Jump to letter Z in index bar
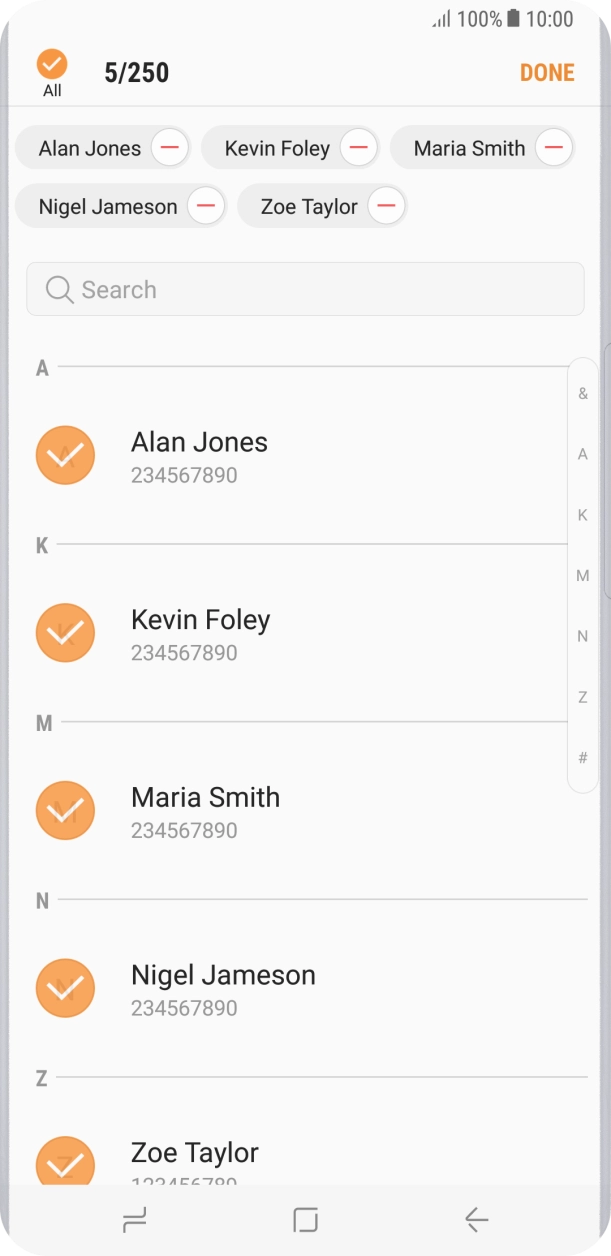The height and width of the screenshot is (1256, 611). (x=583, y=697)
